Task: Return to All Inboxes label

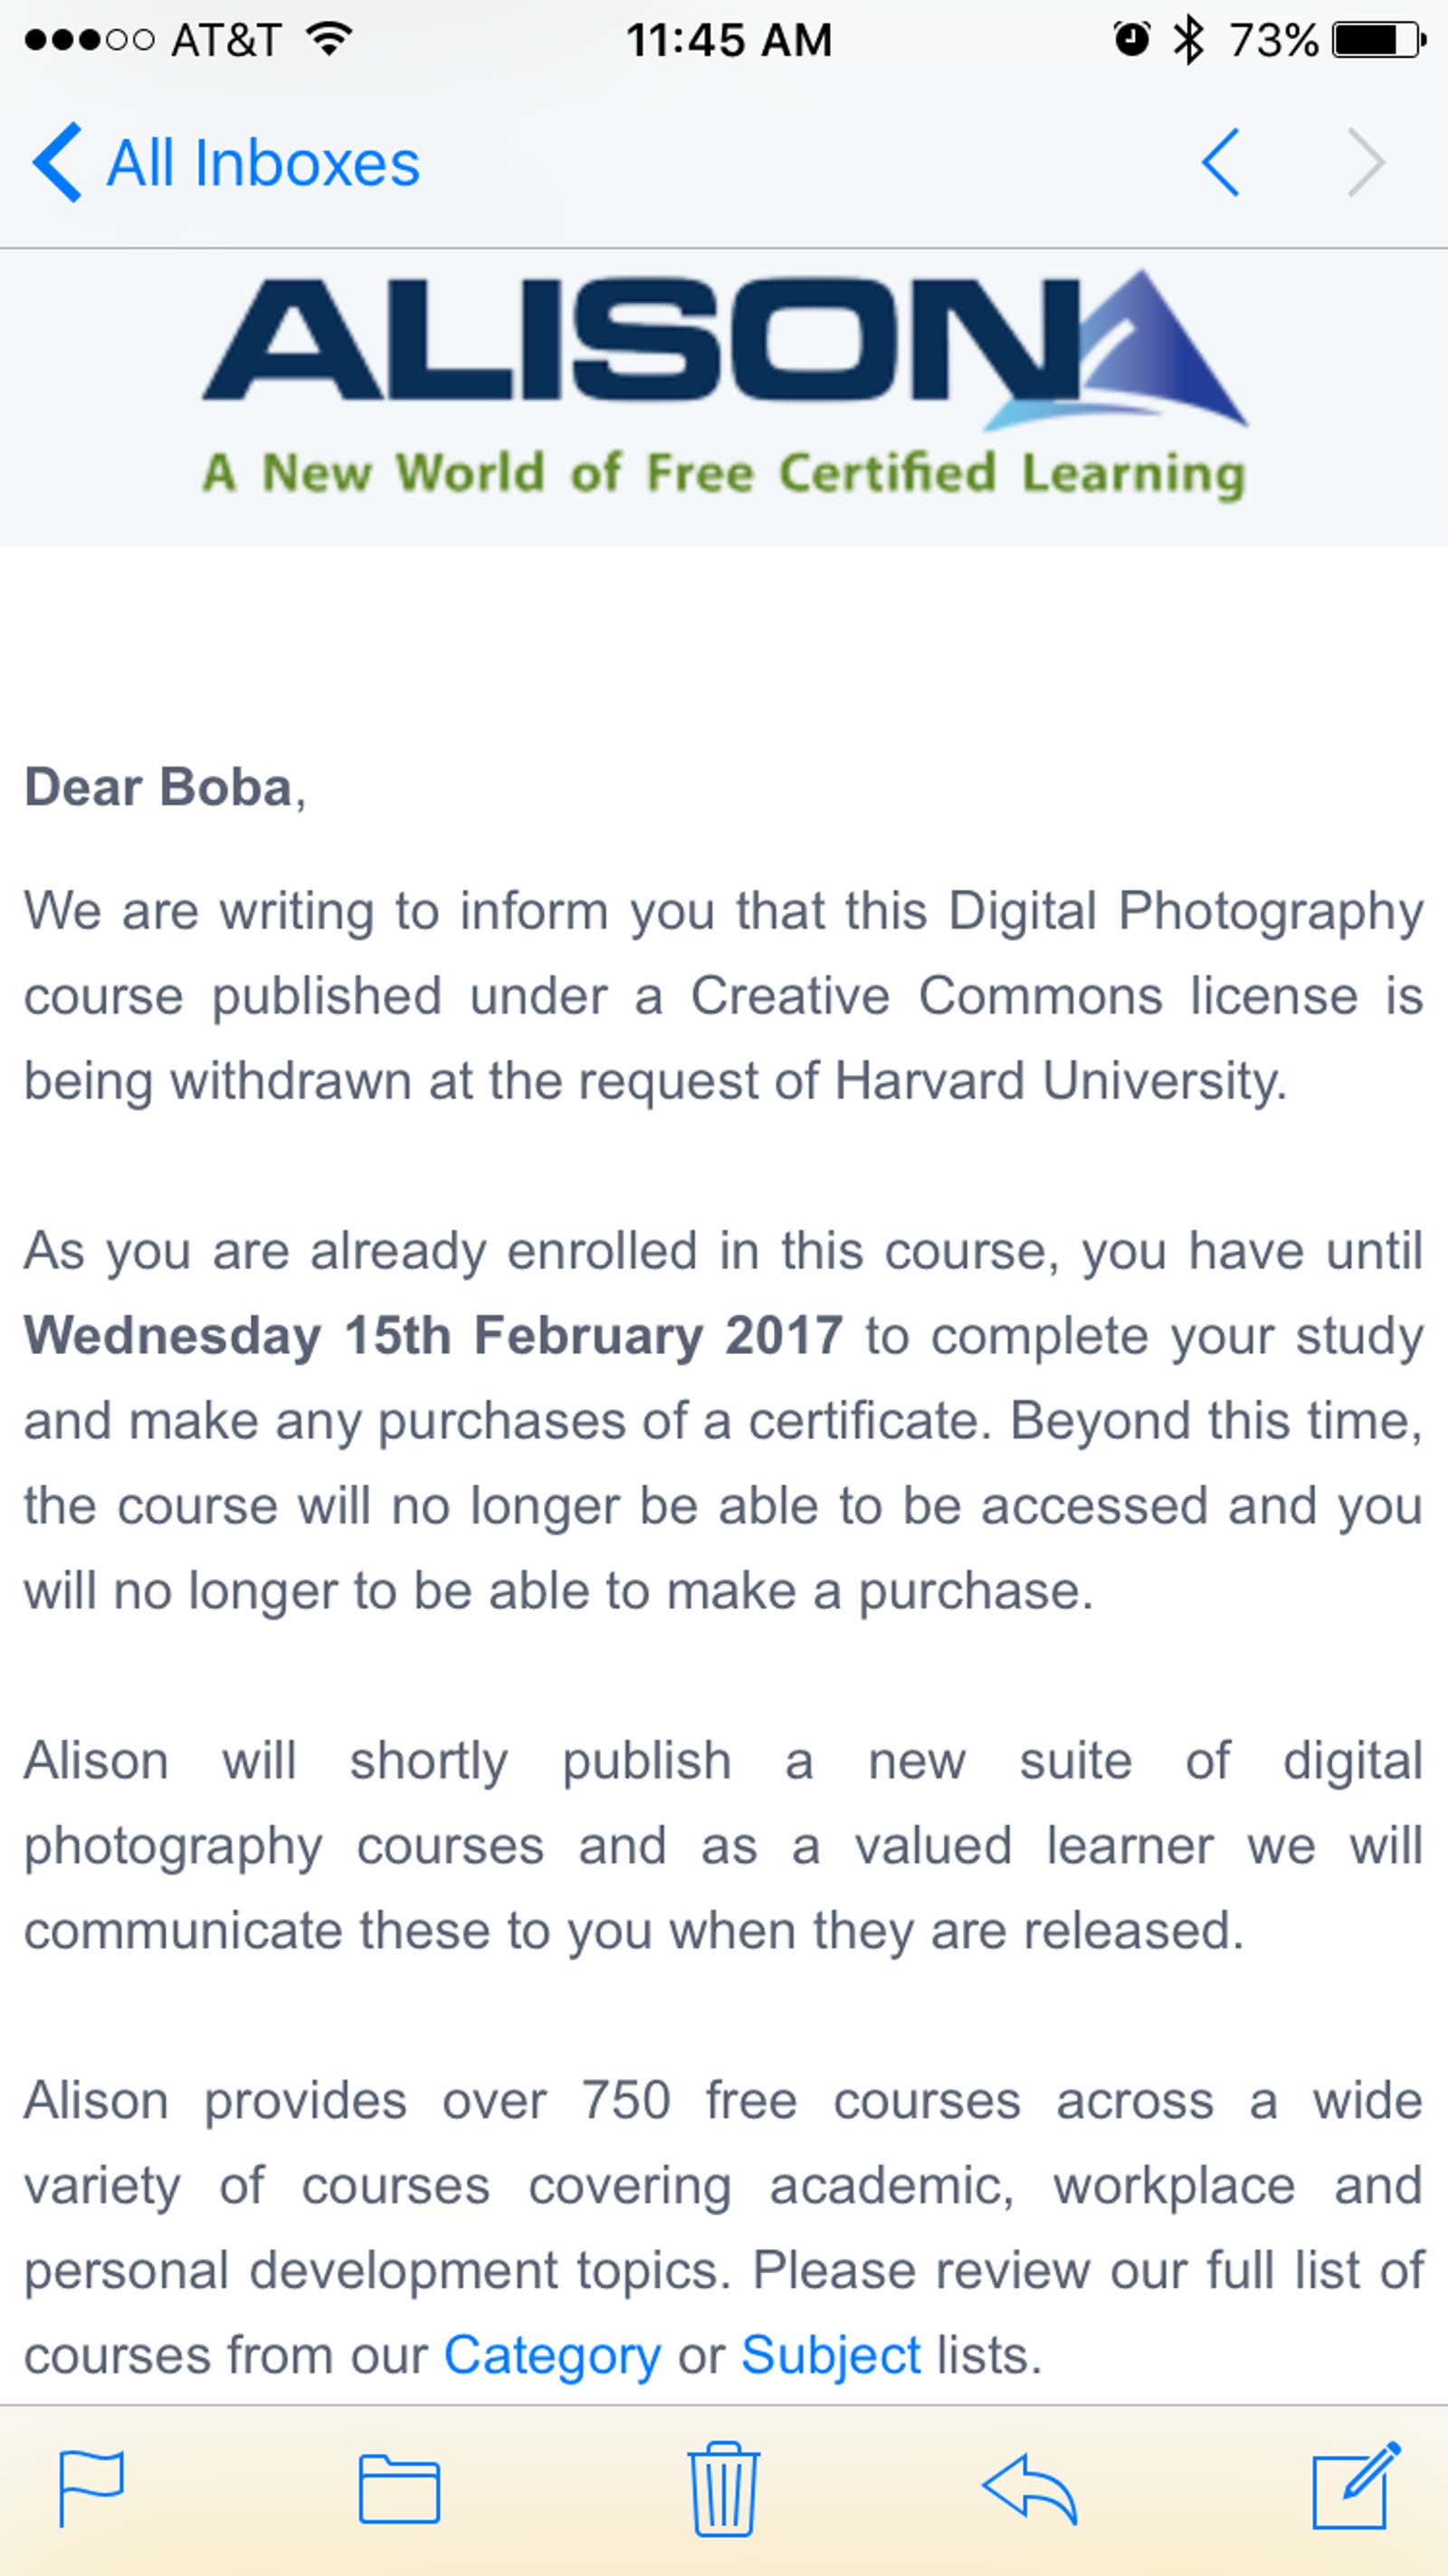Action: coord(263,163)
